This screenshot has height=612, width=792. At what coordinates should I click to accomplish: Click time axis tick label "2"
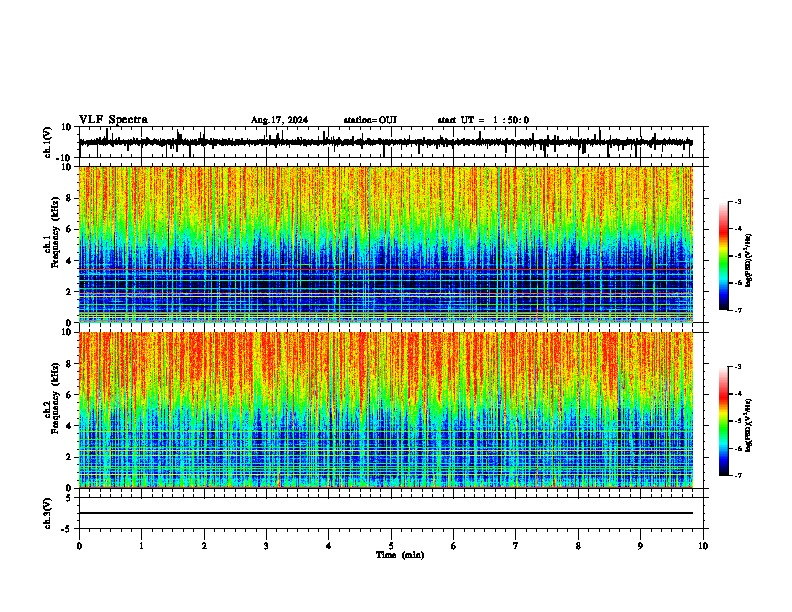(204, 546)
